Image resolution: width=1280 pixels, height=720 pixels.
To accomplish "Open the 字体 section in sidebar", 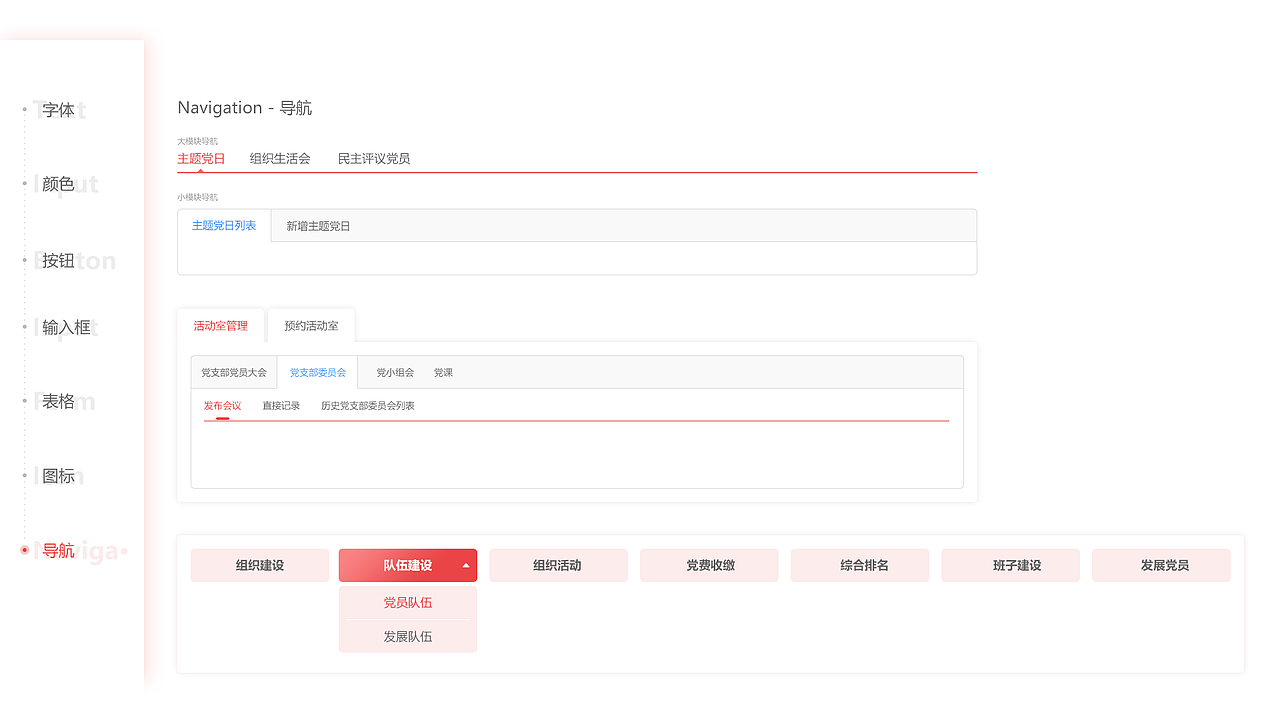I will [x=58, y=110].
